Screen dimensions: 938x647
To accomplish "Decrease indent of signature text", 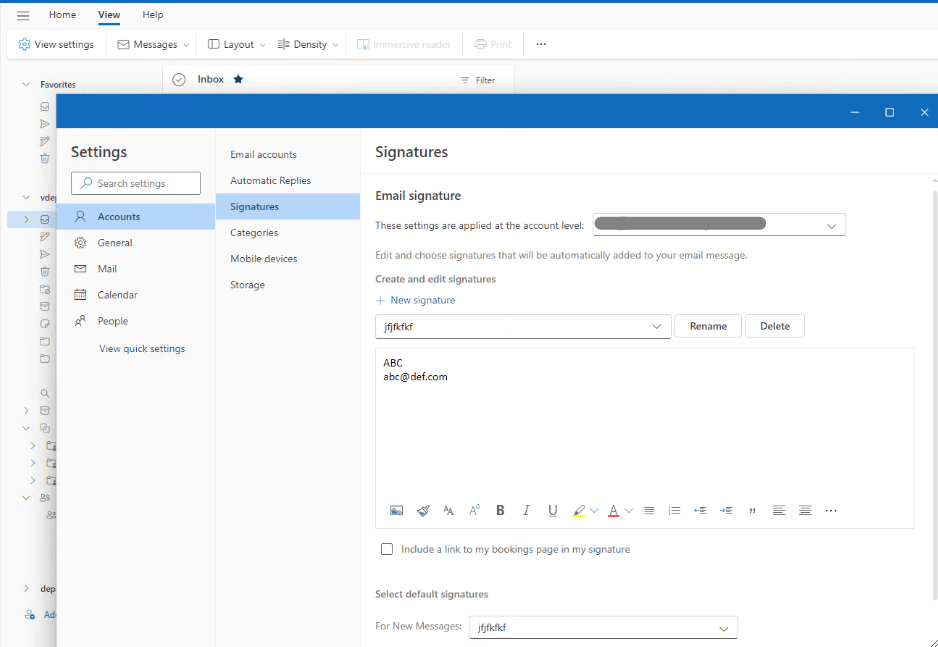I will tap(700, 511).
